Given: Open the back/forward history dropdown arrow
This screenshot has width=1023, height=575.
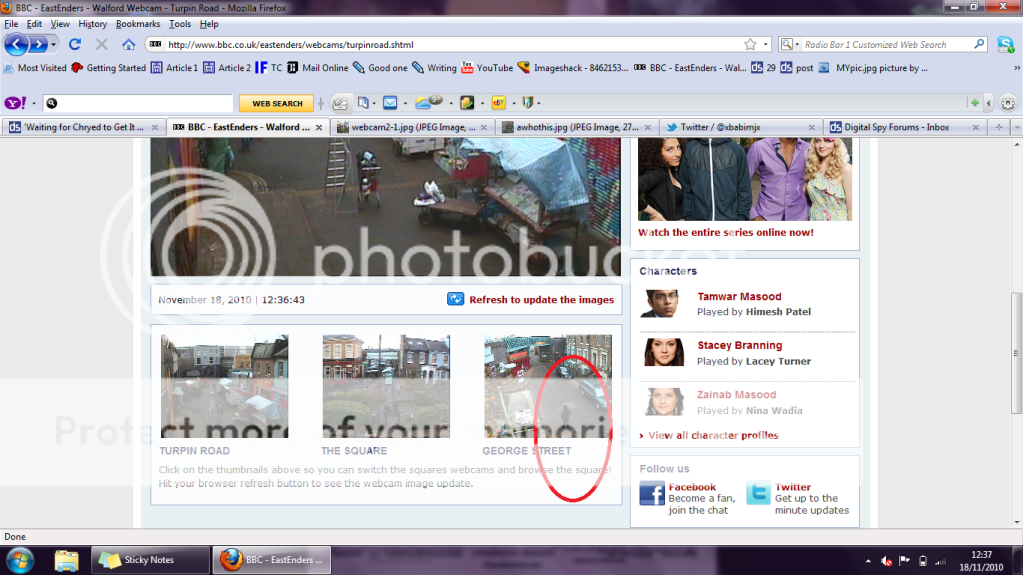Looking at the screenshot, I should (54, 45).
